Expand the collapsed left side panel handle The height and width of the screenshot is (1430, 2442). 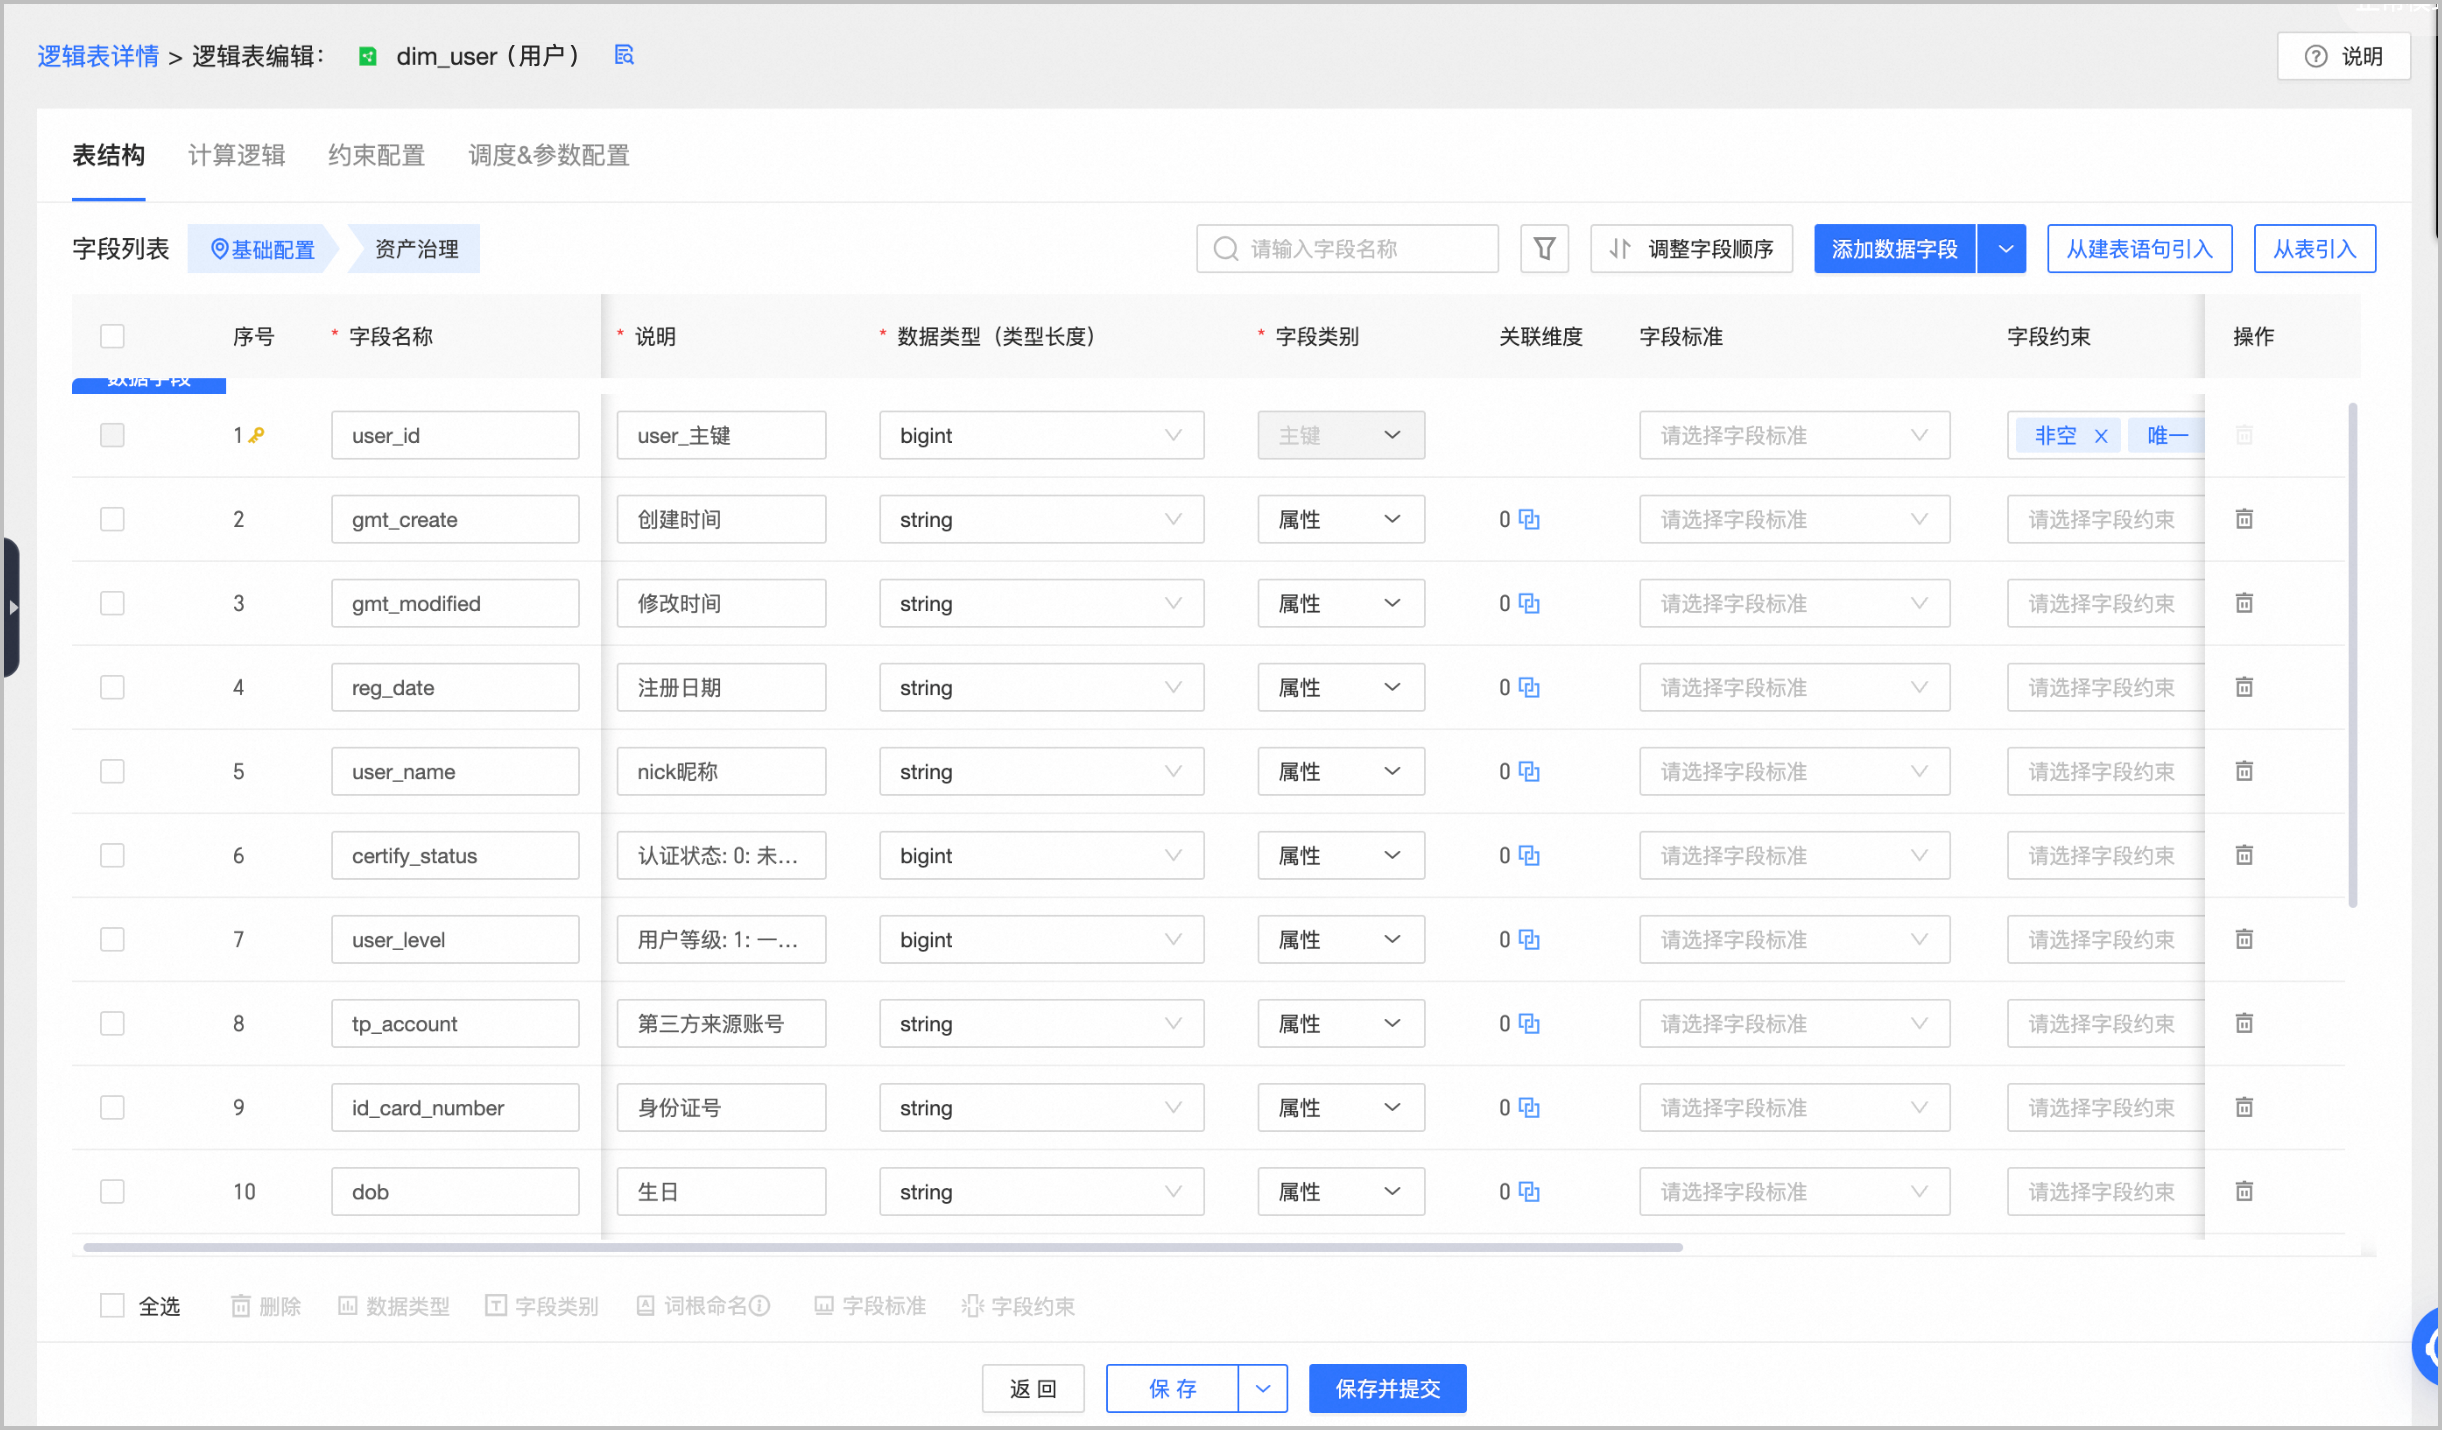(x=11, y=607)
